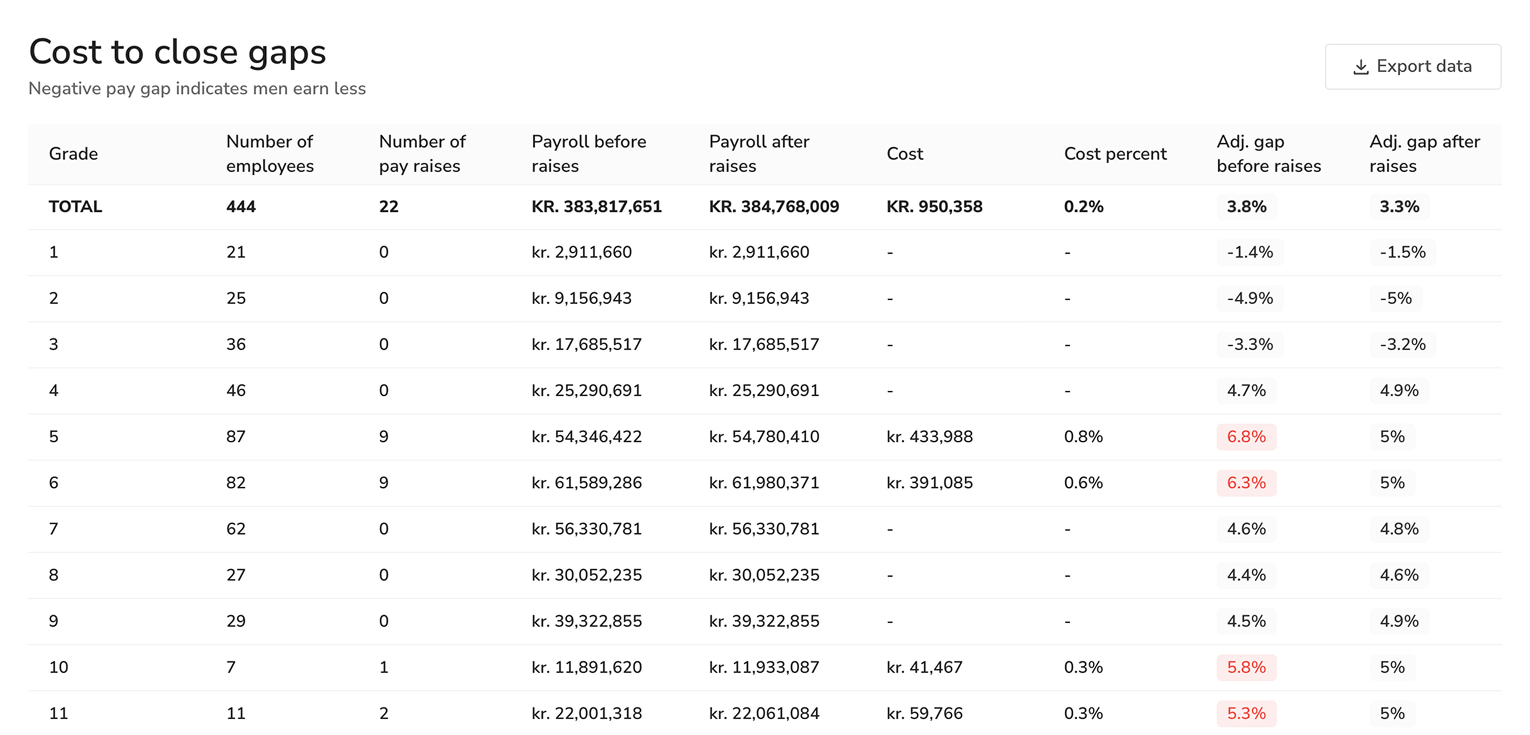The height and width of the screenshot is (735, 1530).
Task: Click total cost KR. 950,358
Action: pyautogui.click(x=934, y=207)
